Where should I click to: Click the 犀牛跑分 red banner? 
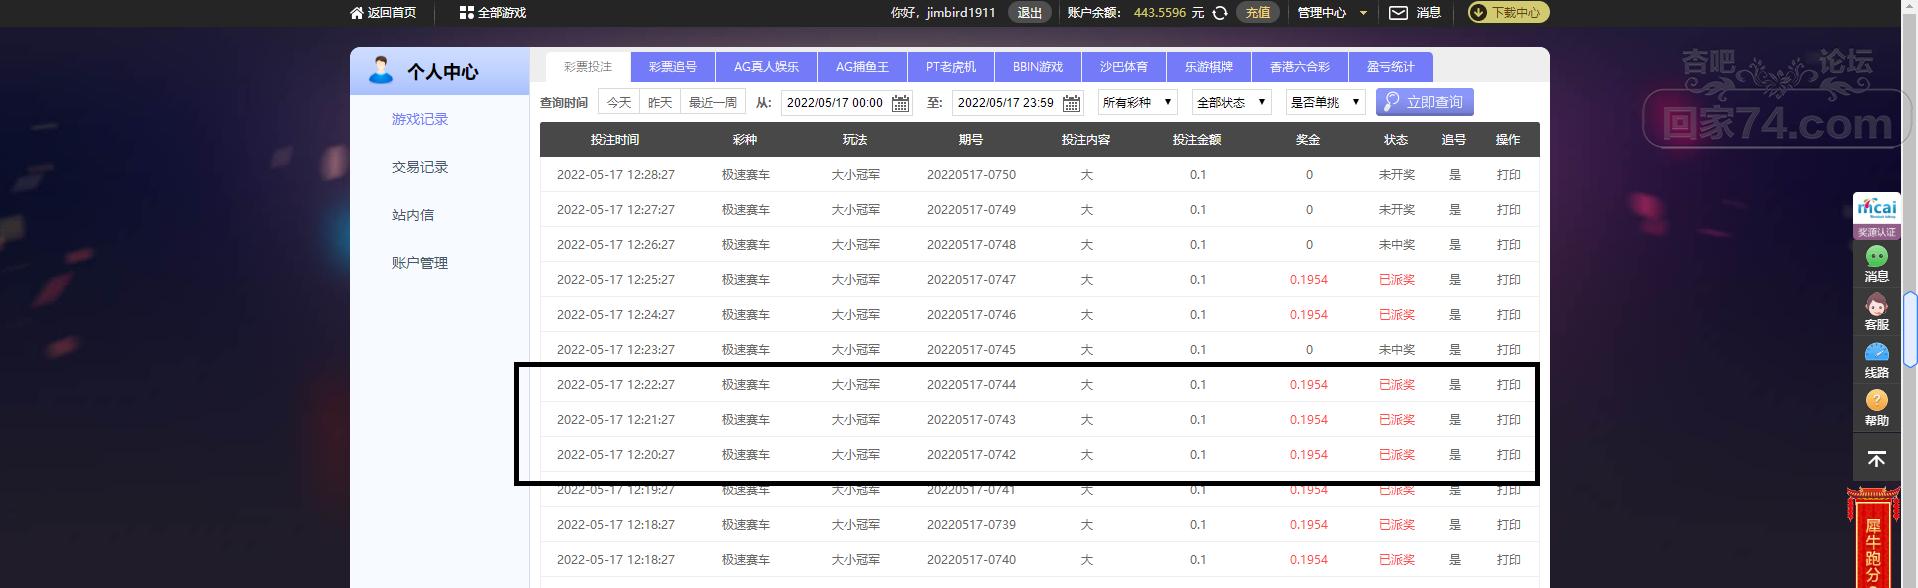(1872, 538)
